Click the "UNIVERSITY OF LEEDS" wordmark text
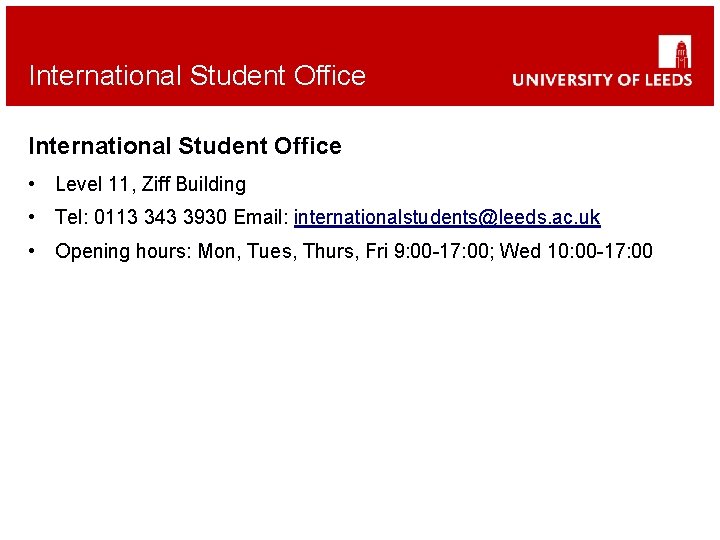The width and height of the screenshot is (720, 540). (x=602, y=79)
